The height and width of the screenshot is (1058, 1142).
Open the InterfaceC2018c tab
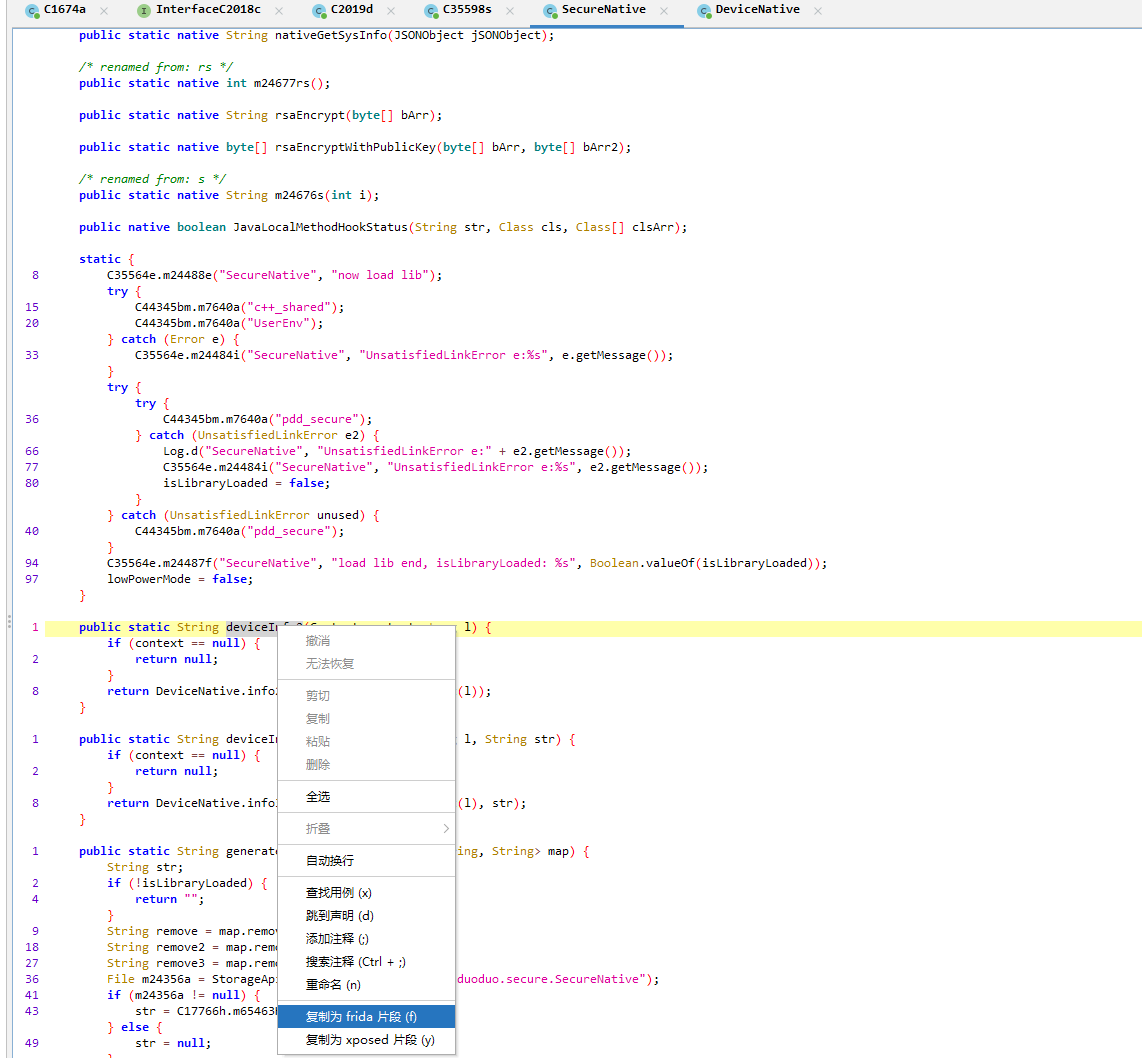tap(208, 9)
